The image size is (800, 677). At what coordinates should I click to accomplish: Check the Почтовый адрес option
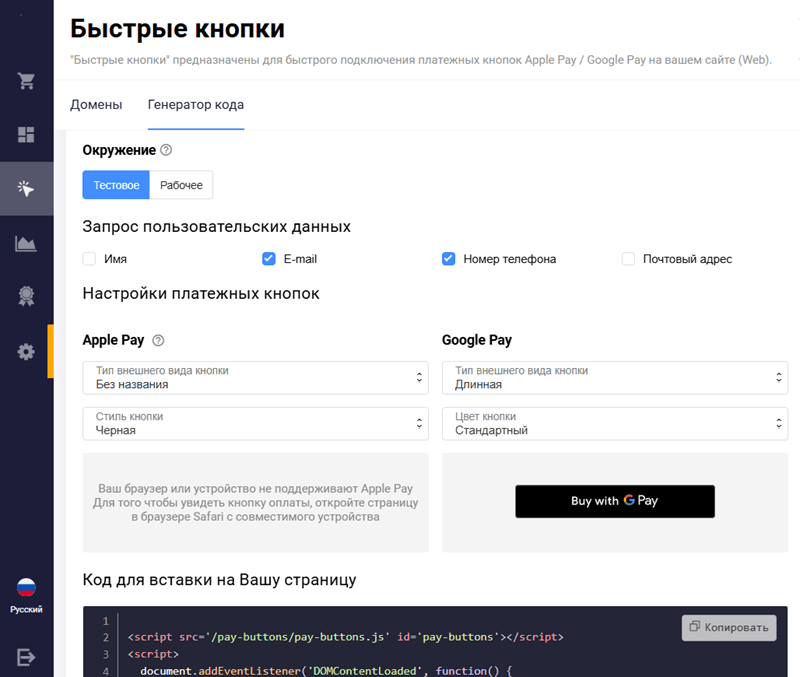[x=628, y=258]
